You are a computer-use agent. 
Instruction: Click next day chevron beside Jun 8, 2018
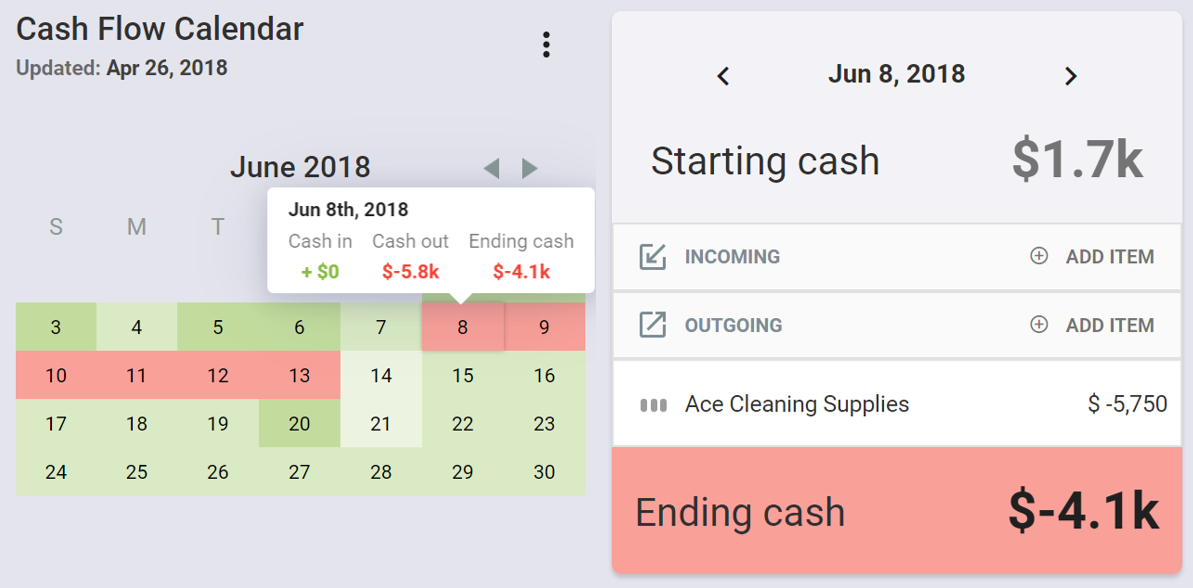click(x=1071, y=76)
